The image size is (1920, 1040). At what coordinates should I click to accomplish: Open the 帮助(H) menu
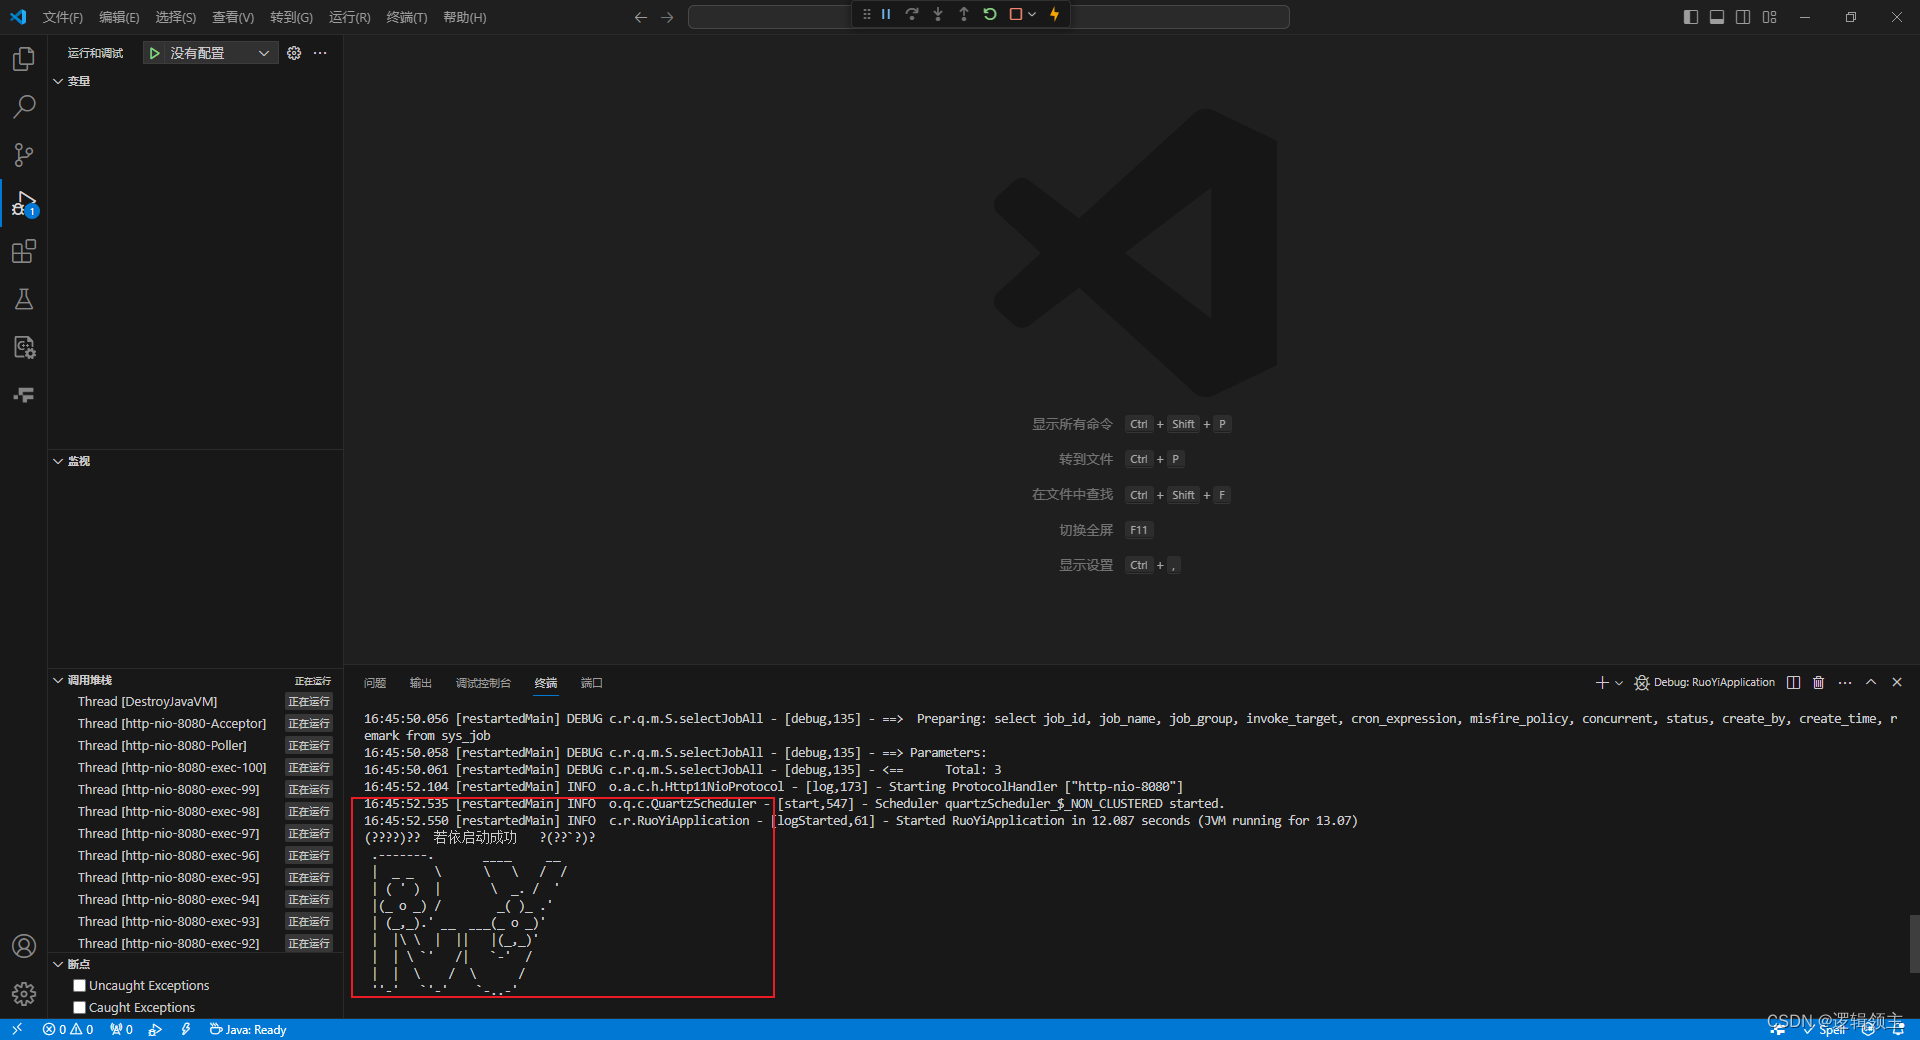tap(464, 17)
